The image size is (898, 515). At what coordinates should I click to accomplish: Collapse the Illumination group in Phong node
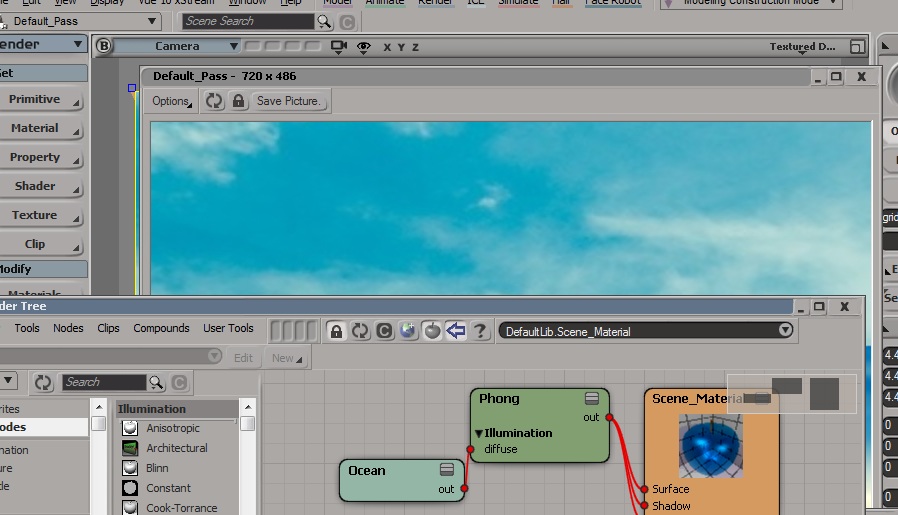pyautogui.click(x=479, y=434)
